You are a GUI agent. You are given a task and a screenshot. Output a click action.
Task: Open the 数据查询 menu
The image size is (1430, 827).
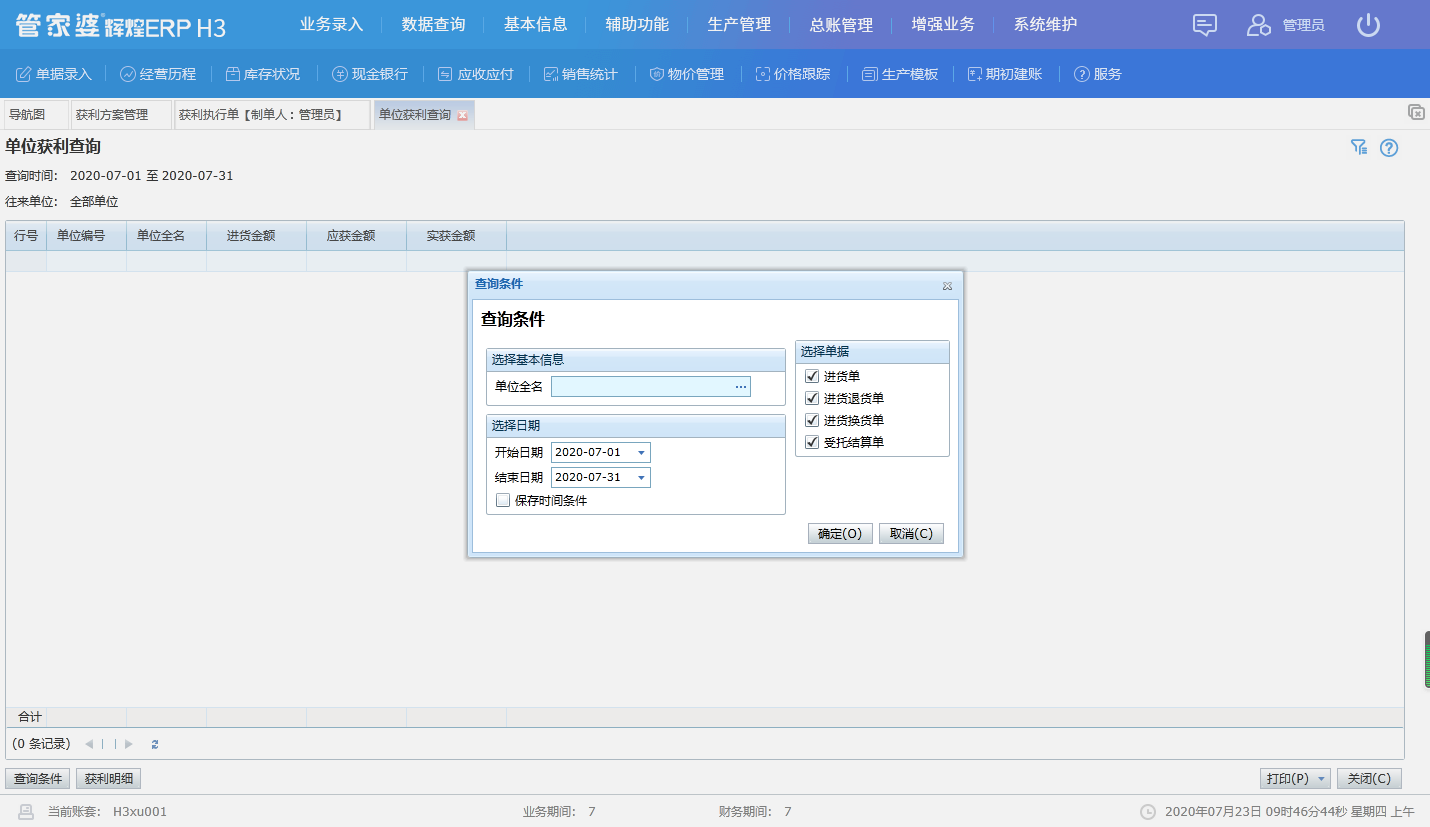point(434,25)
